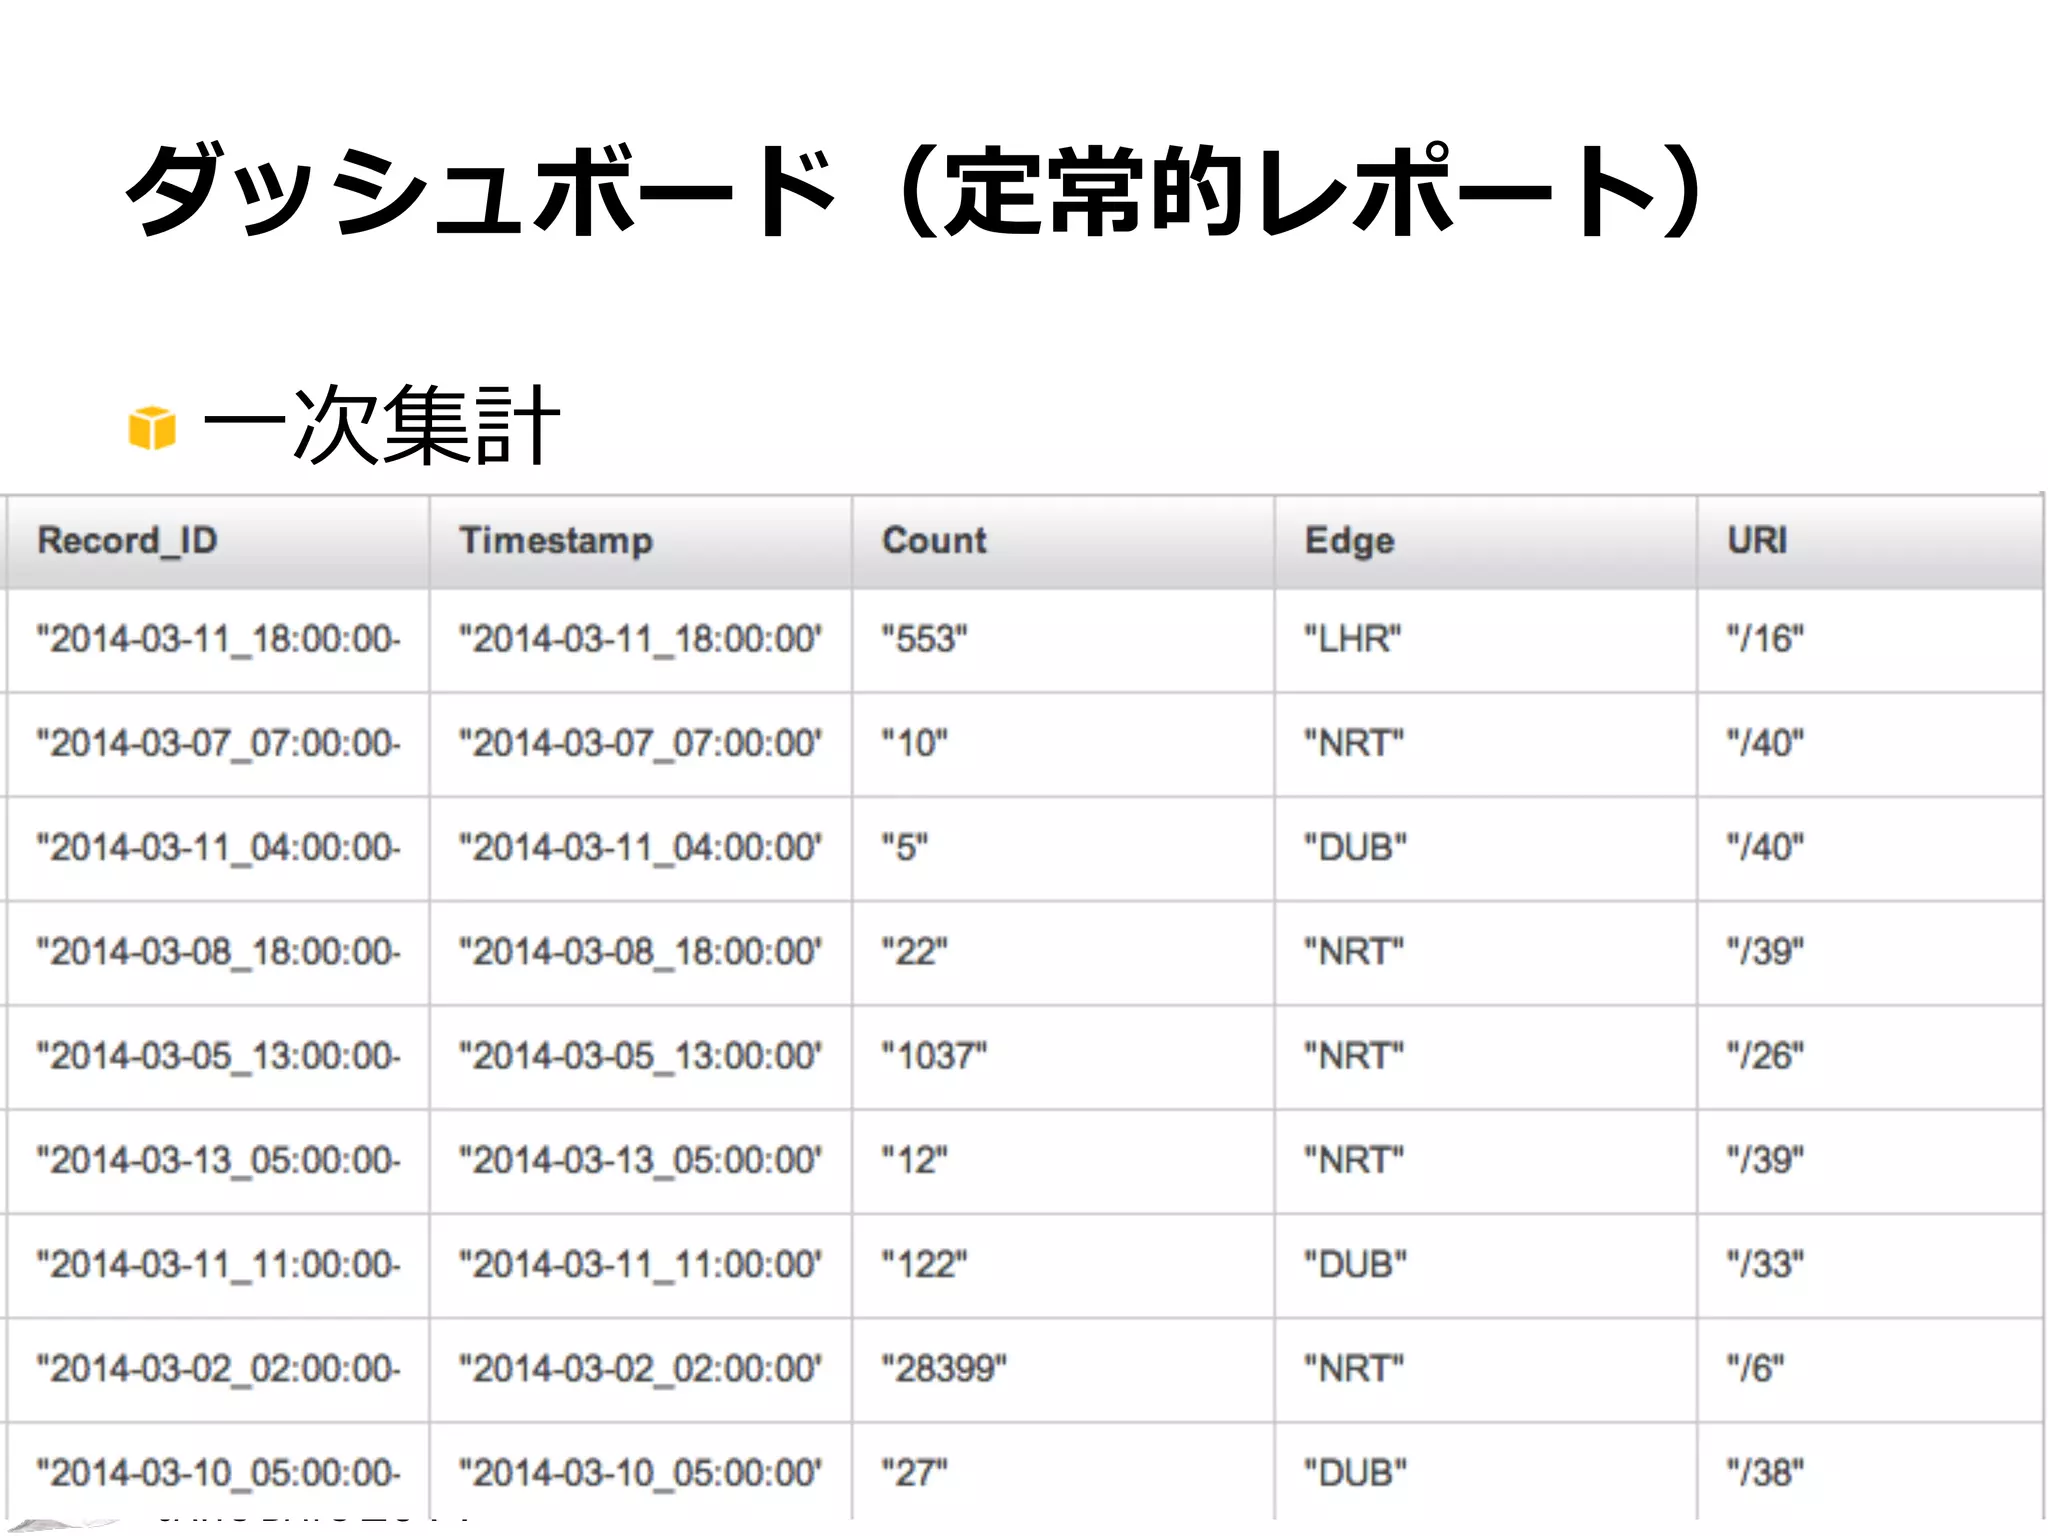Select URI cell "/16"
2048x1536 pixels.
[x=1870, y=640]
